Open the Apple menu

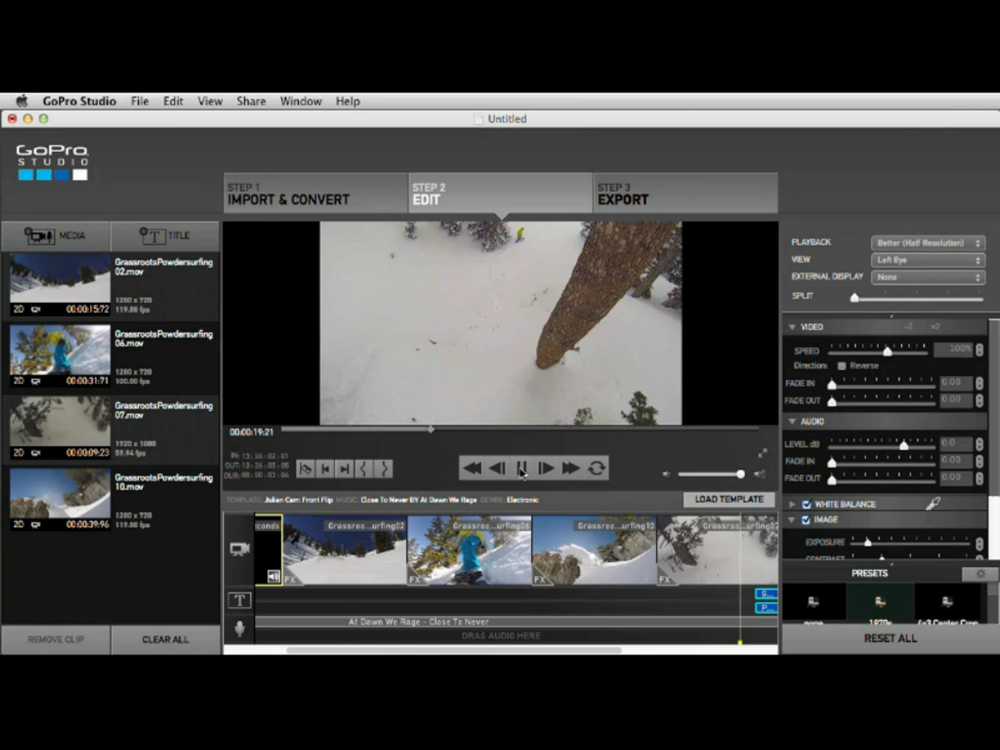point(22,101)
